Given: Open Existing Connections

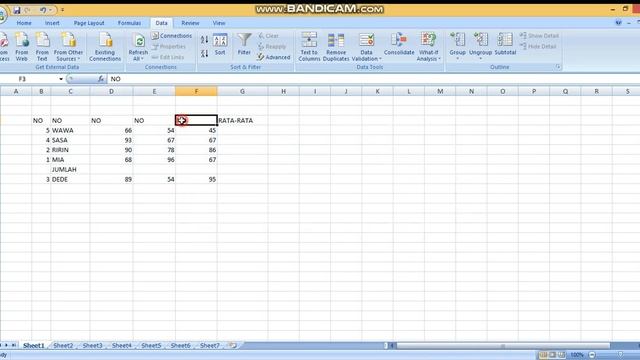Looking at the screenshot, I should (x=105, y=47).
